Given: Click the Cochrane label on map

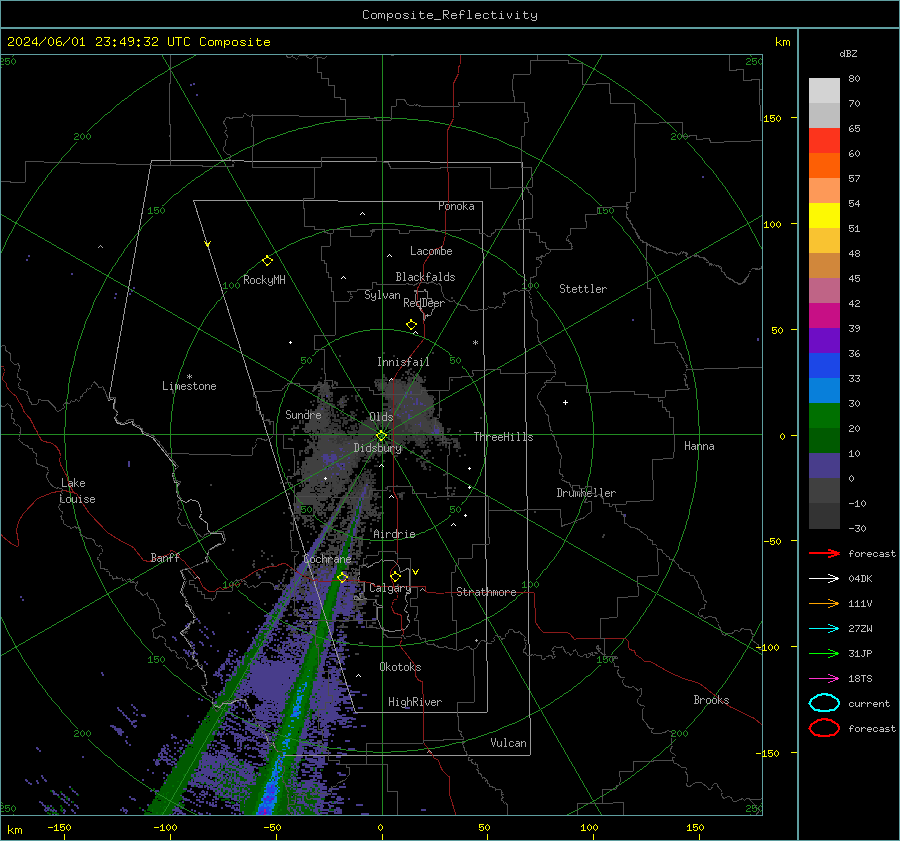Looking at the screenshot, I should pyautogui.click(x=327, y=559).
